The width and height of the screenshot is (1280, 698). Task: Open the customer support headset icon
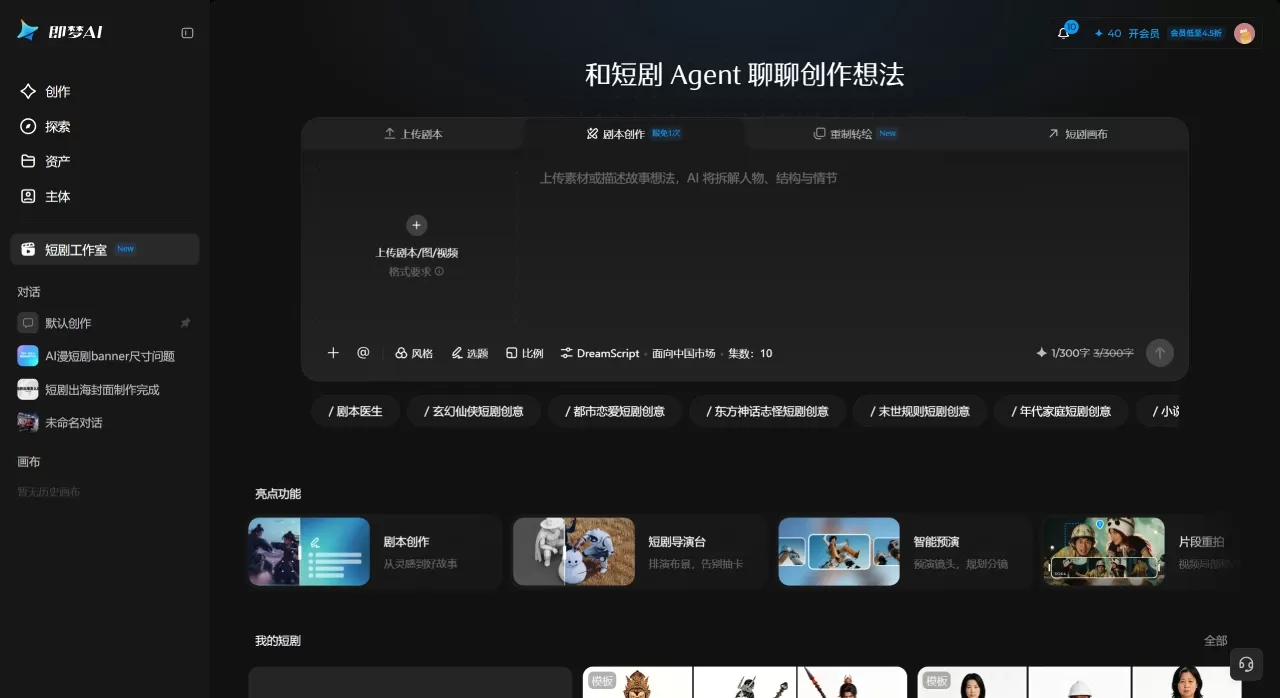click(x=1246, y=664)
